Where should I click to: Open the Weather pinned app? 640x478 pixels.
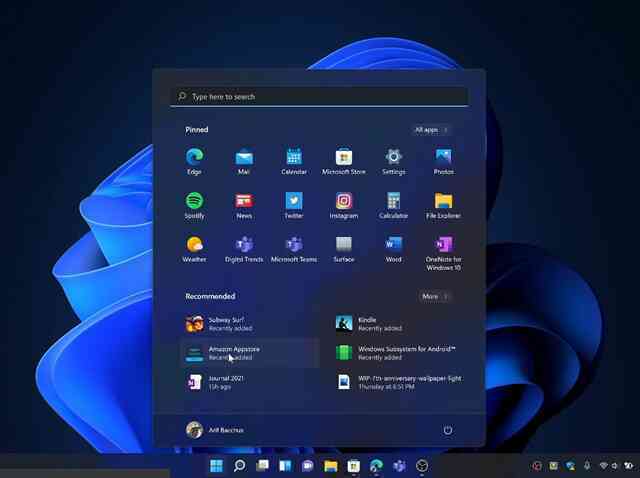pyautogui.click(x=194, y=249)
